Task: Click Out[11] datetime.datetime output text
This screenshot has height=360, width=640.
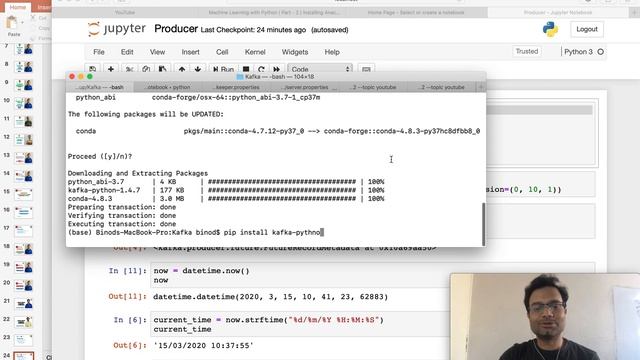Action: 270,297
